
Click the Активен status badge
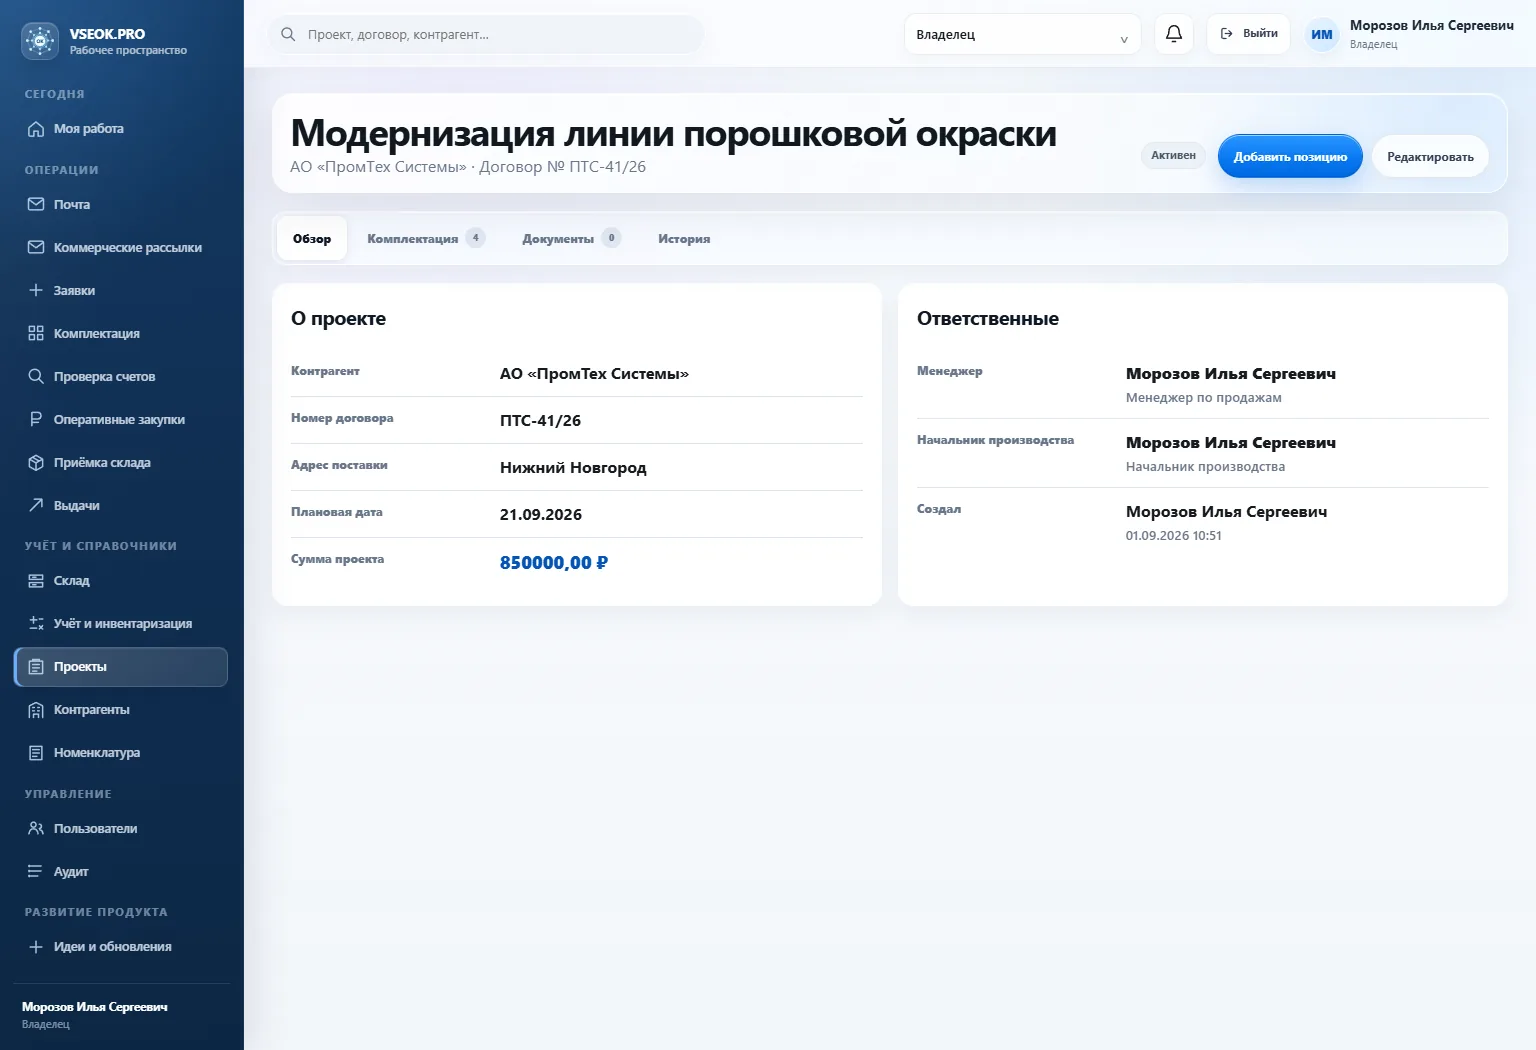(1173, 155)
